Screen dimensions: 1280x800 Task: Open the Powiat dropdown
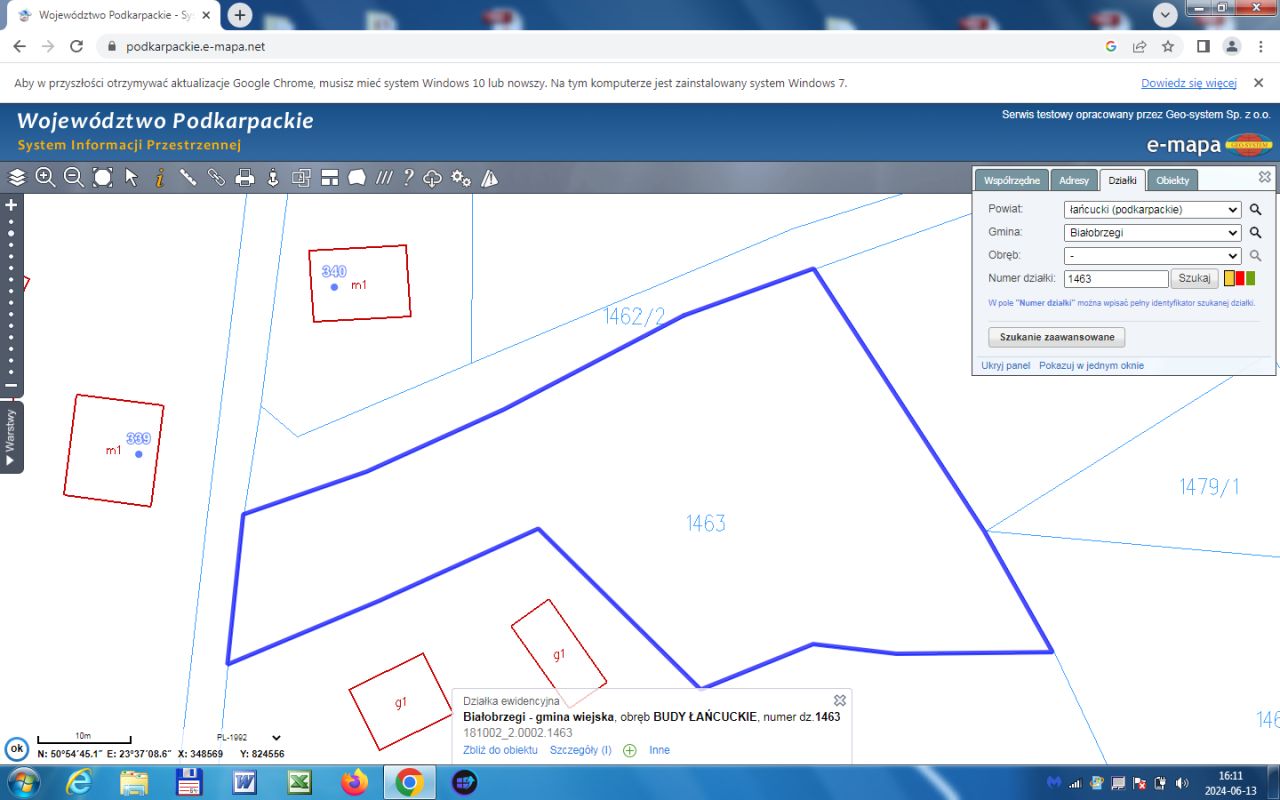[1153, 210]
